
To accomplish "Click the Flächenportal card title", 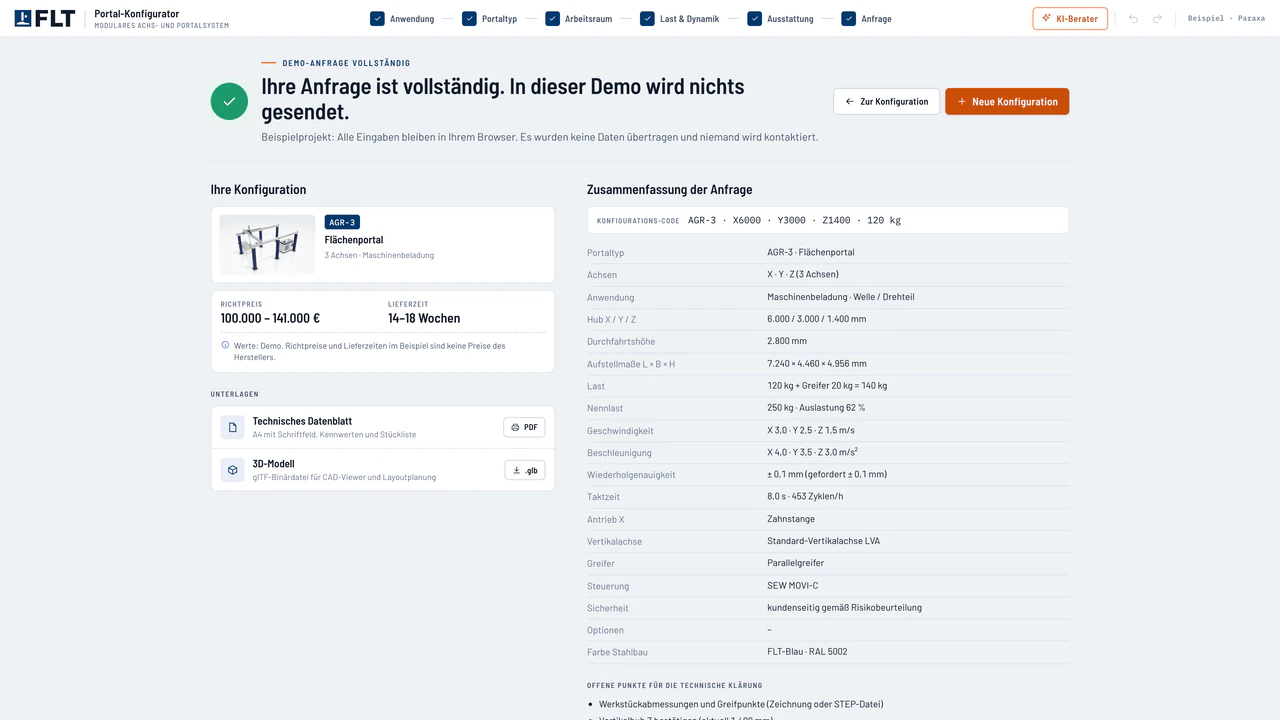I will click(354, 240).
